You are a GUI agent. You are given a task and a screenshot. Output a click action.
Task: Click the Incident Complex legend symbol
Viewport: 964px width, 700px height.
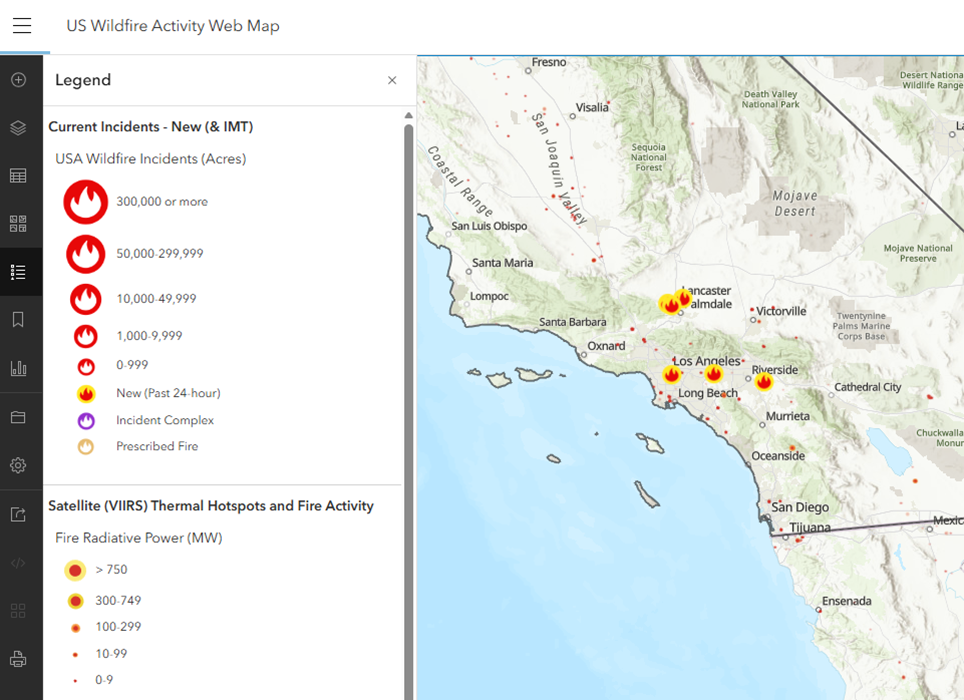click(x=86, y=420)
